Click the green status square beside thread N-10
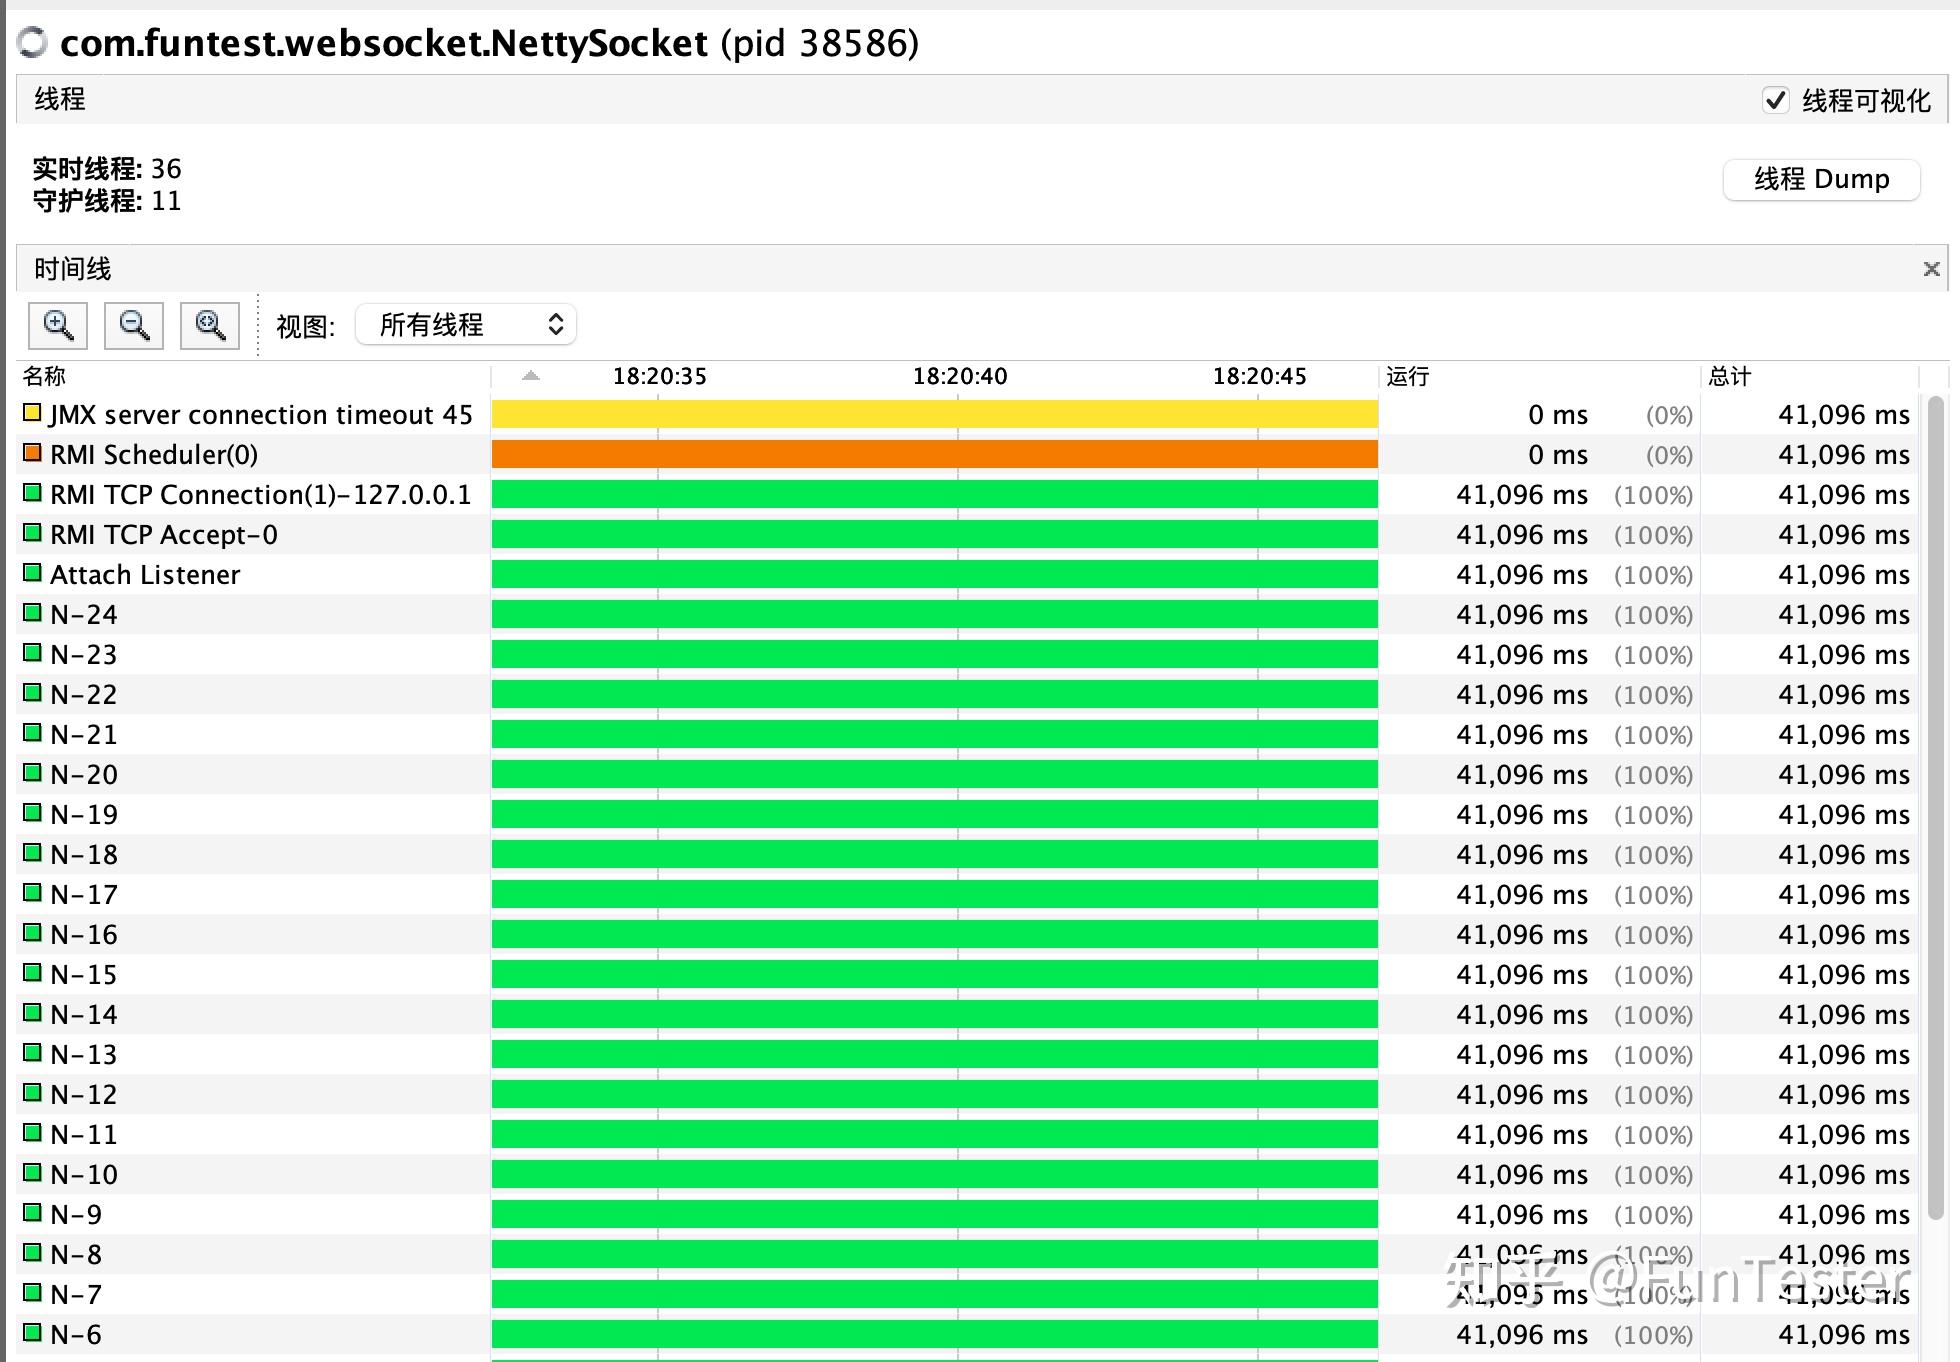The image size is (1960, 1362). (30, 1172)
